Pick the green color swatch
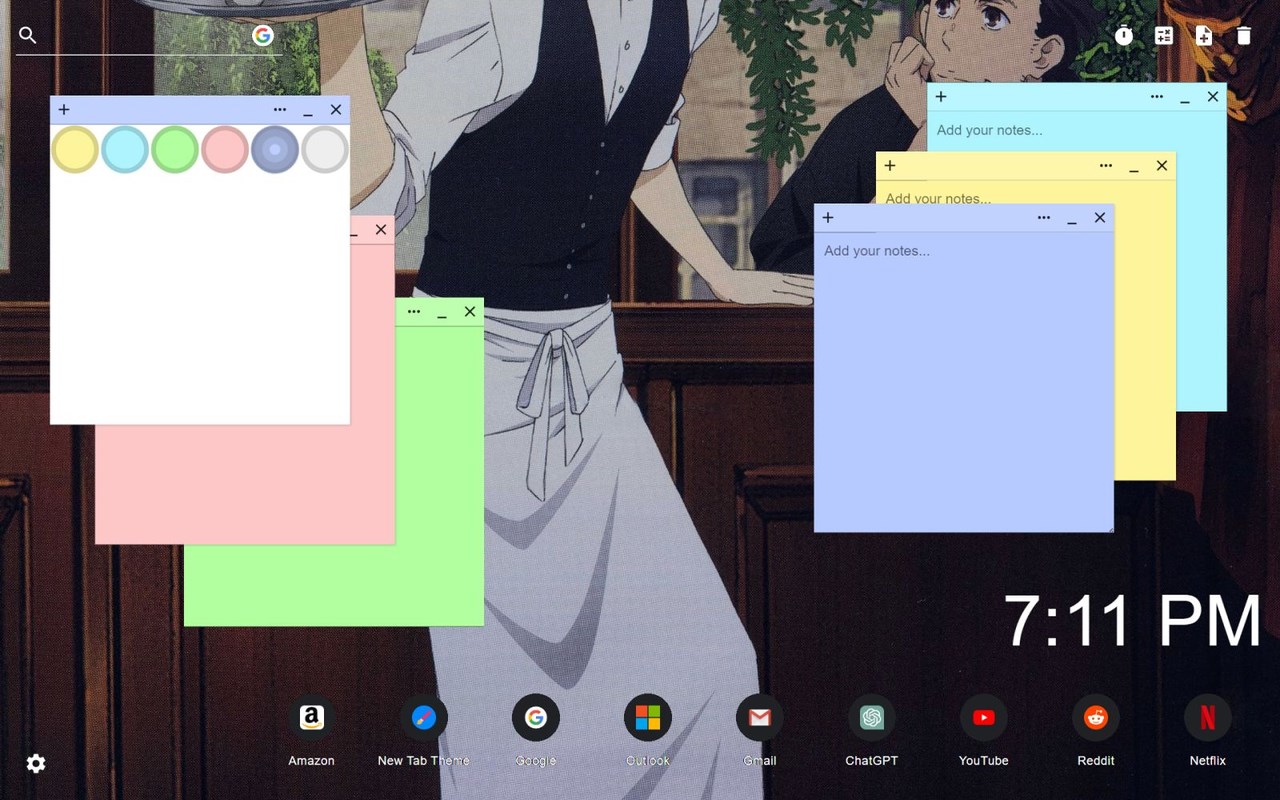The image size is (1280, 800). coord(175,150)
